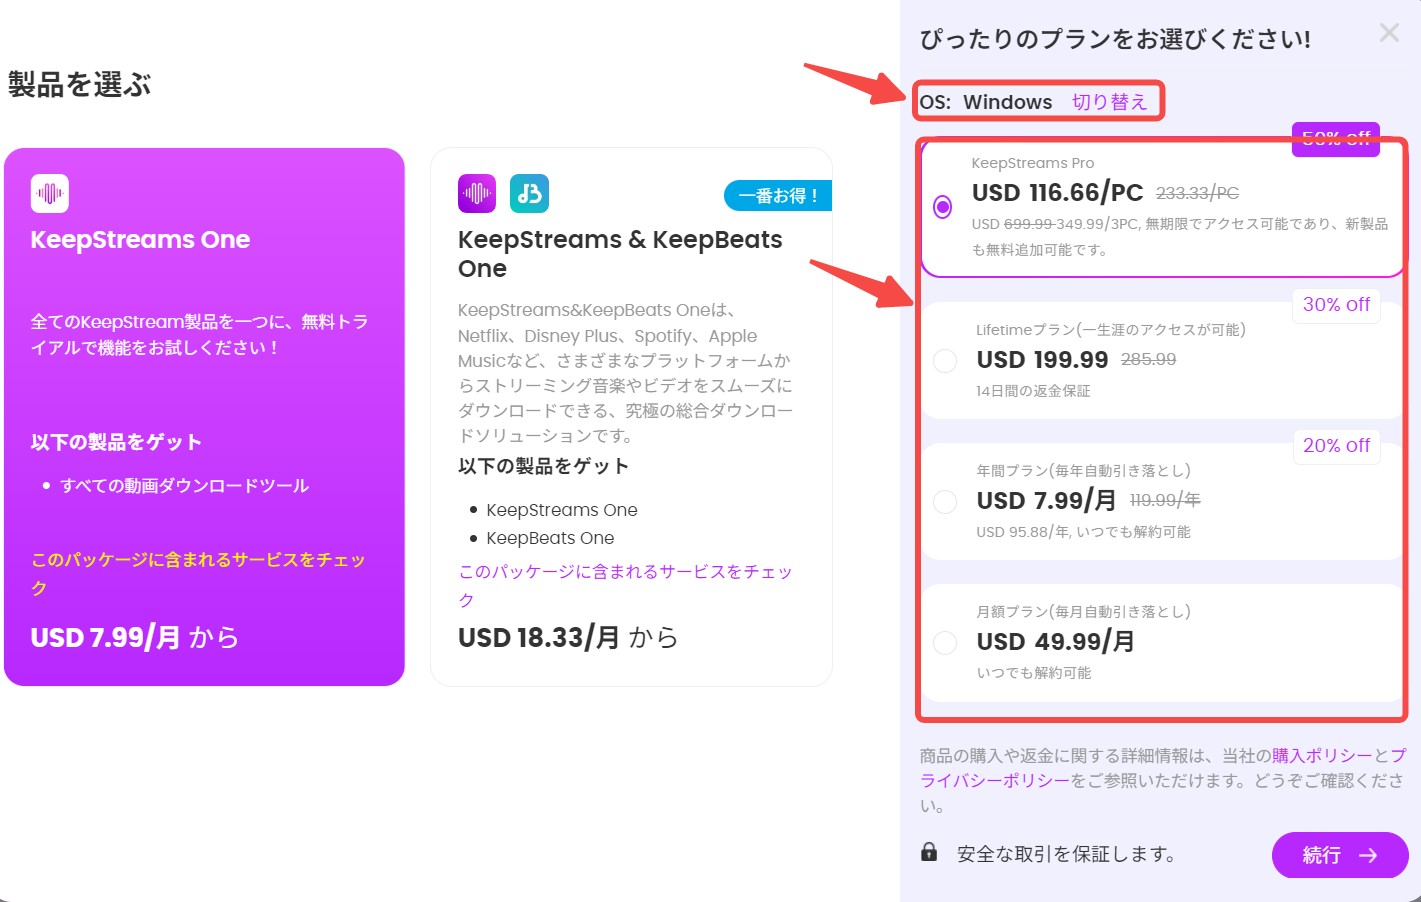Select the KeepStreams Pro USD 116.66/PC plan
Image resolution: width=1421 pixels, height=902 pixels.
(x=942, y=207)
